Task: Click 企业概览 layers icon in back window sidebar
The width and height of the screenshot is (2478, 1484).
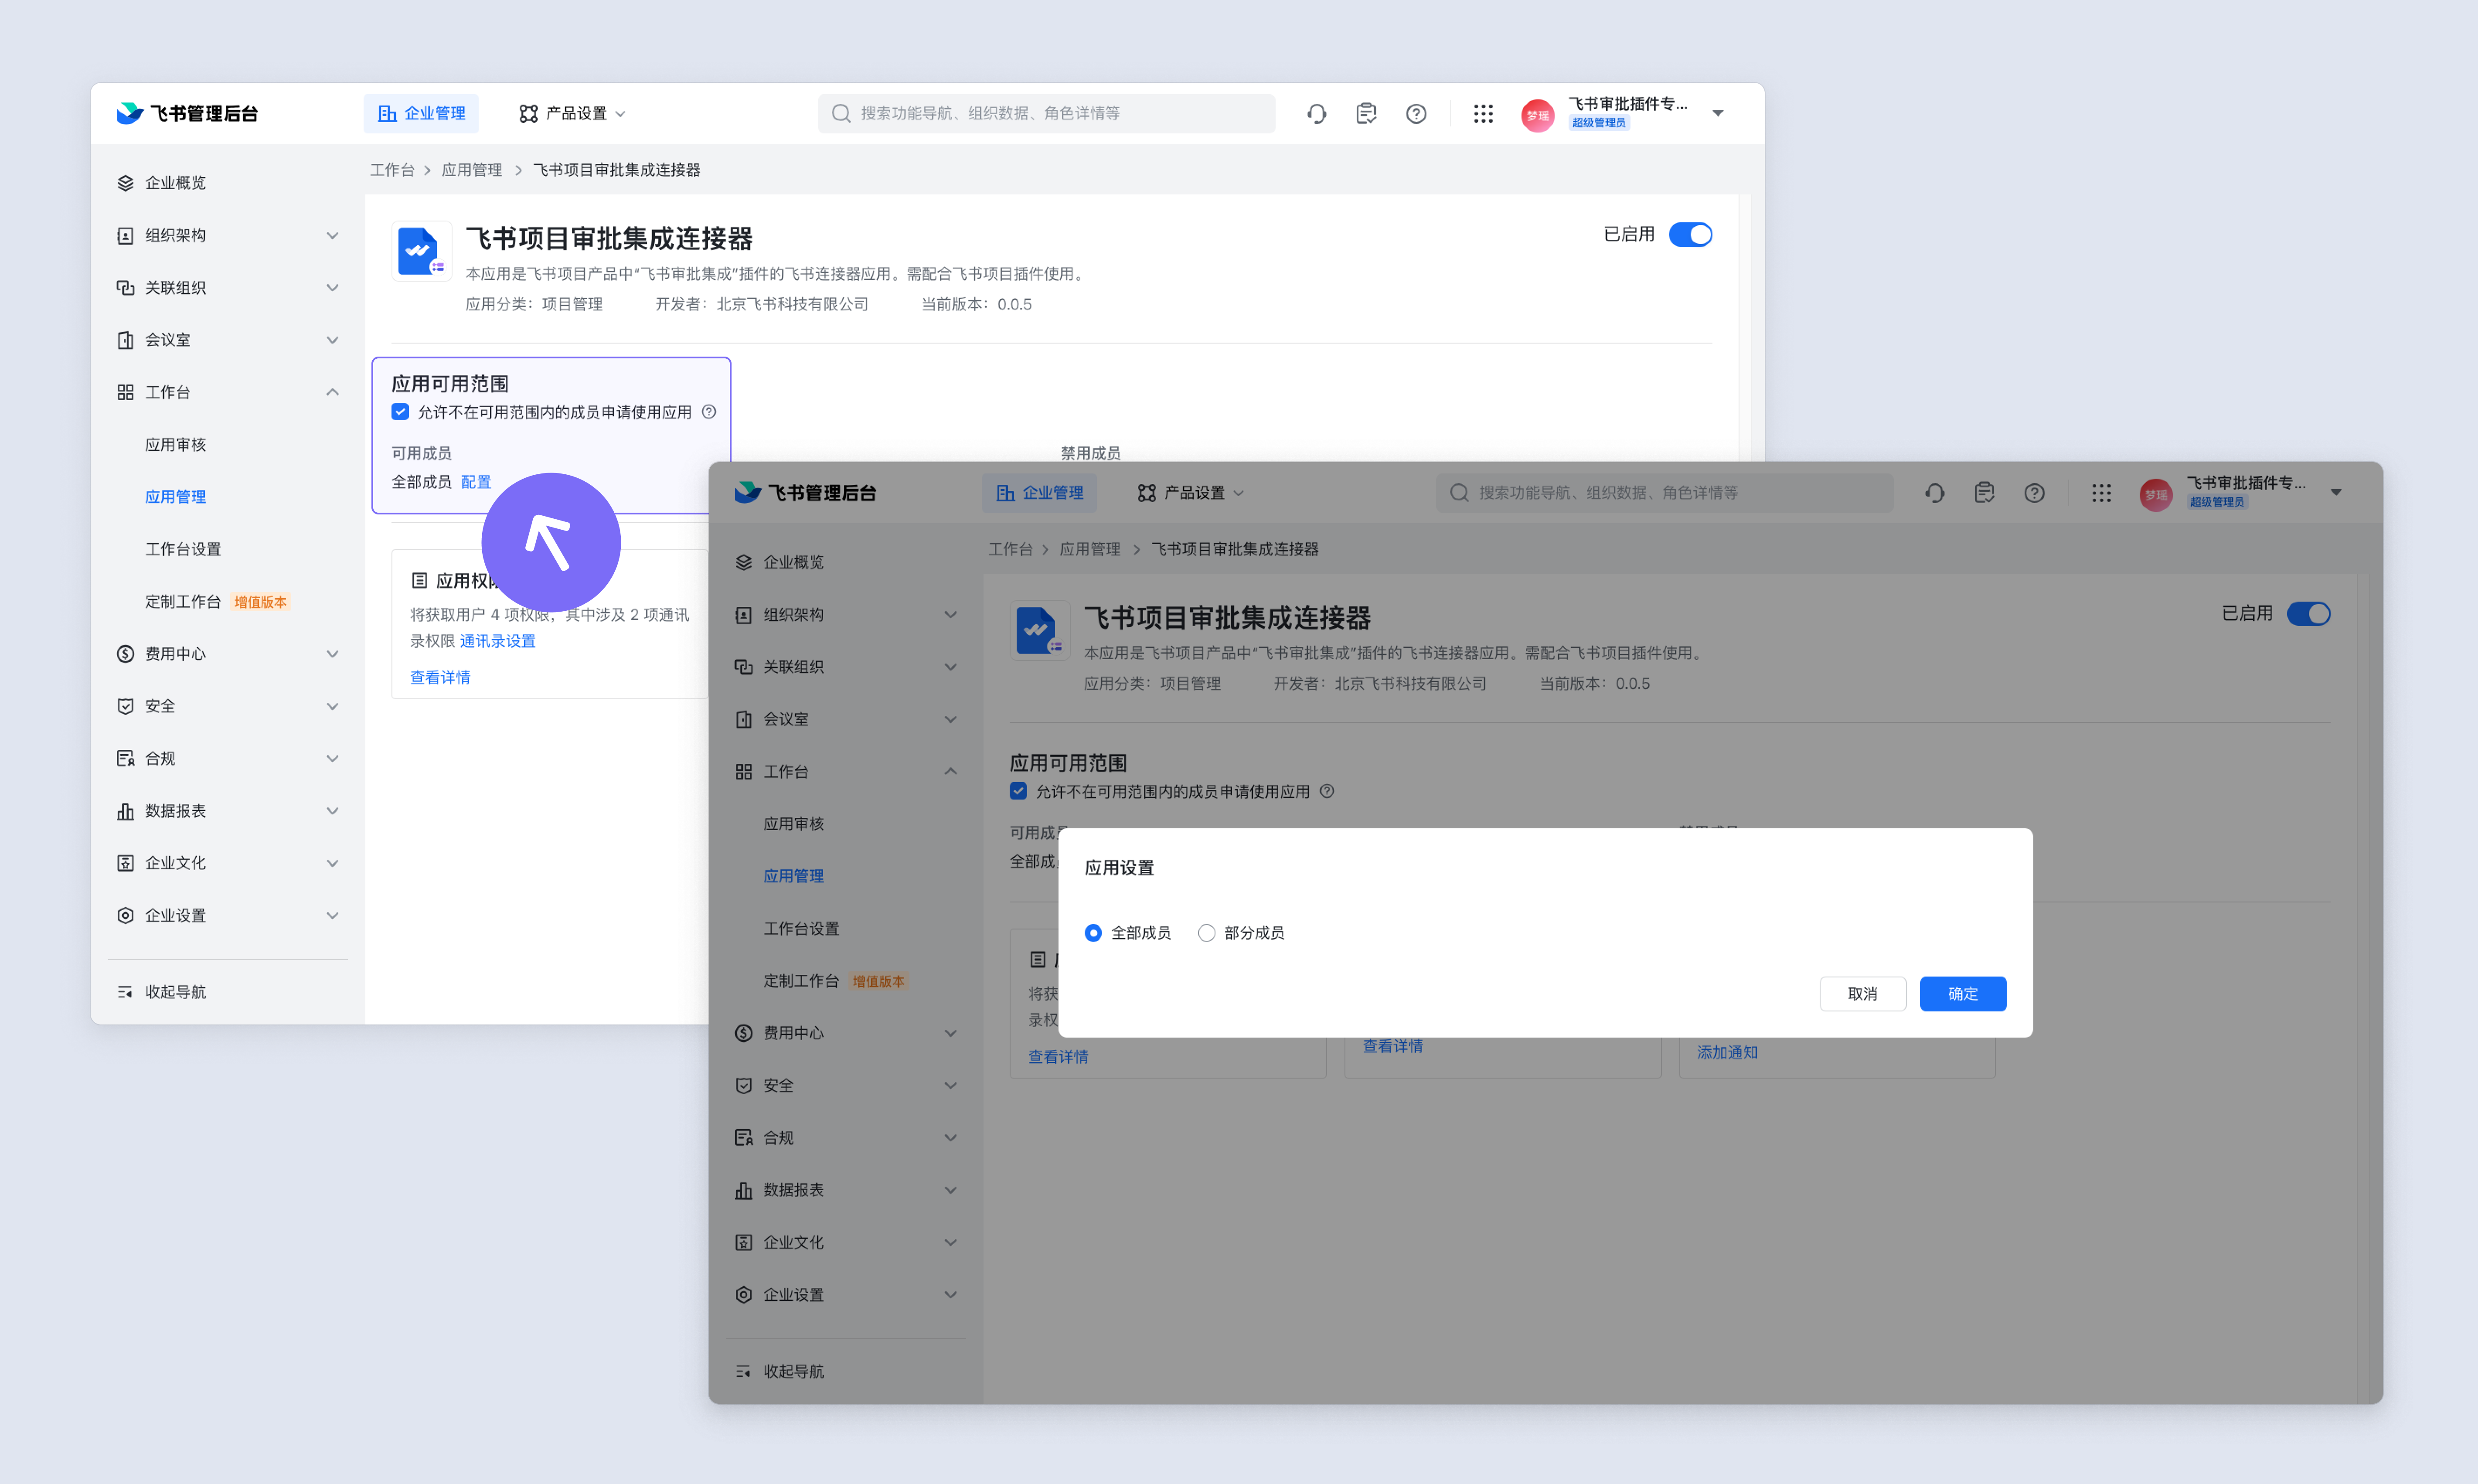Action: [x=125, y=183]
